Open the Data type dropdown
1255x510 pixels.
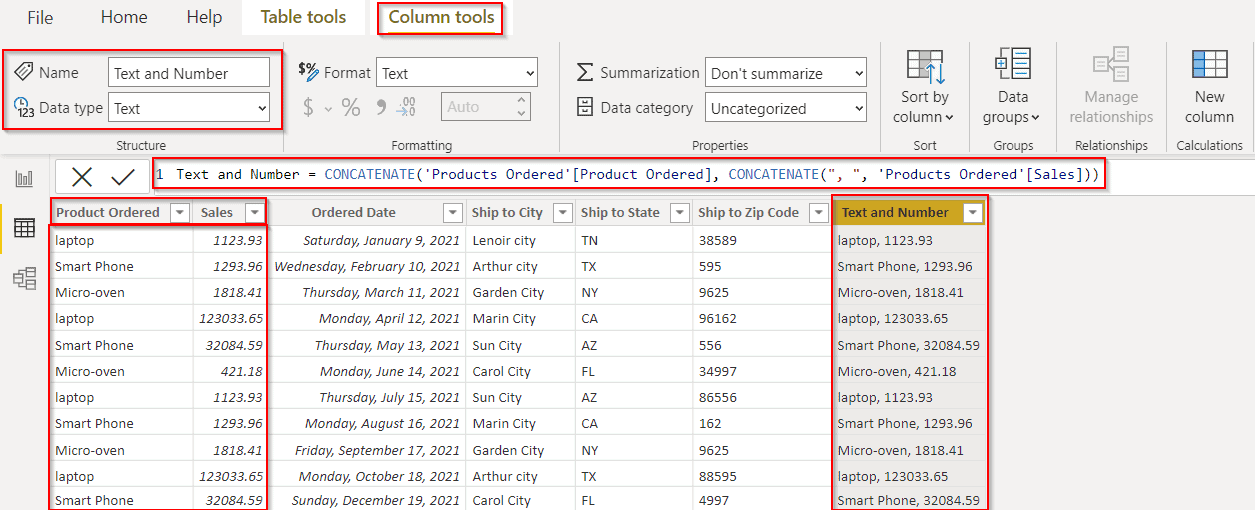pyautogui.click(x=189, y=108)
